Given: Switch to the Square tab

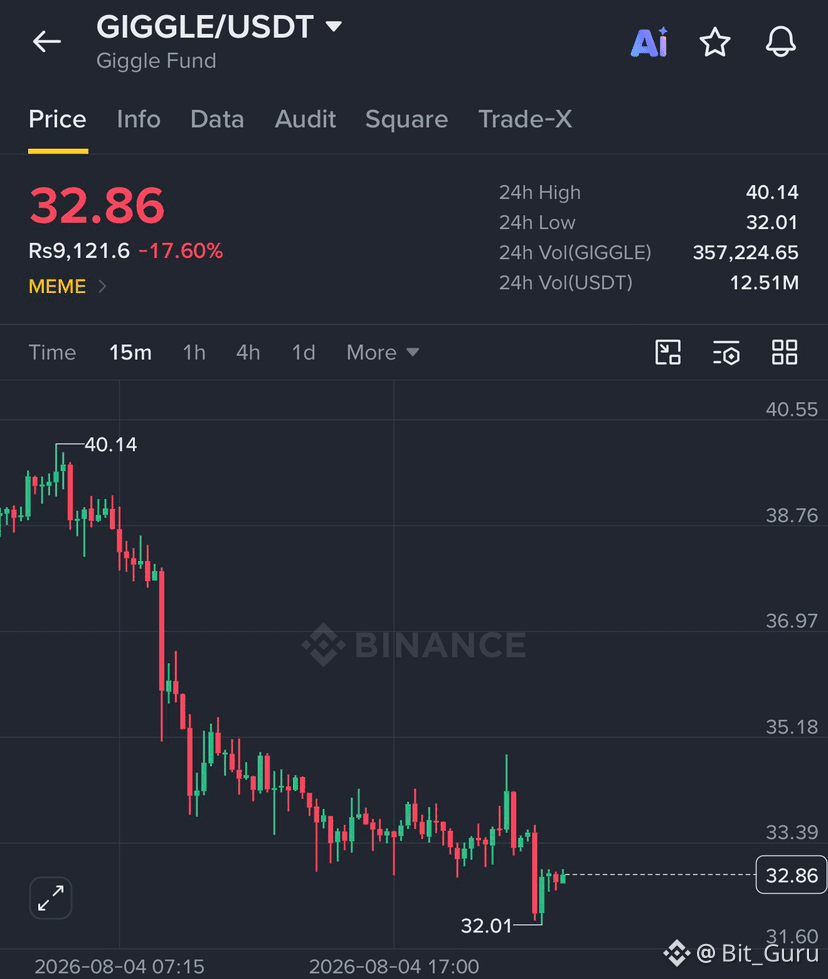Looking at the screenshot, I should pyautogui.click(x=407, y=119).
